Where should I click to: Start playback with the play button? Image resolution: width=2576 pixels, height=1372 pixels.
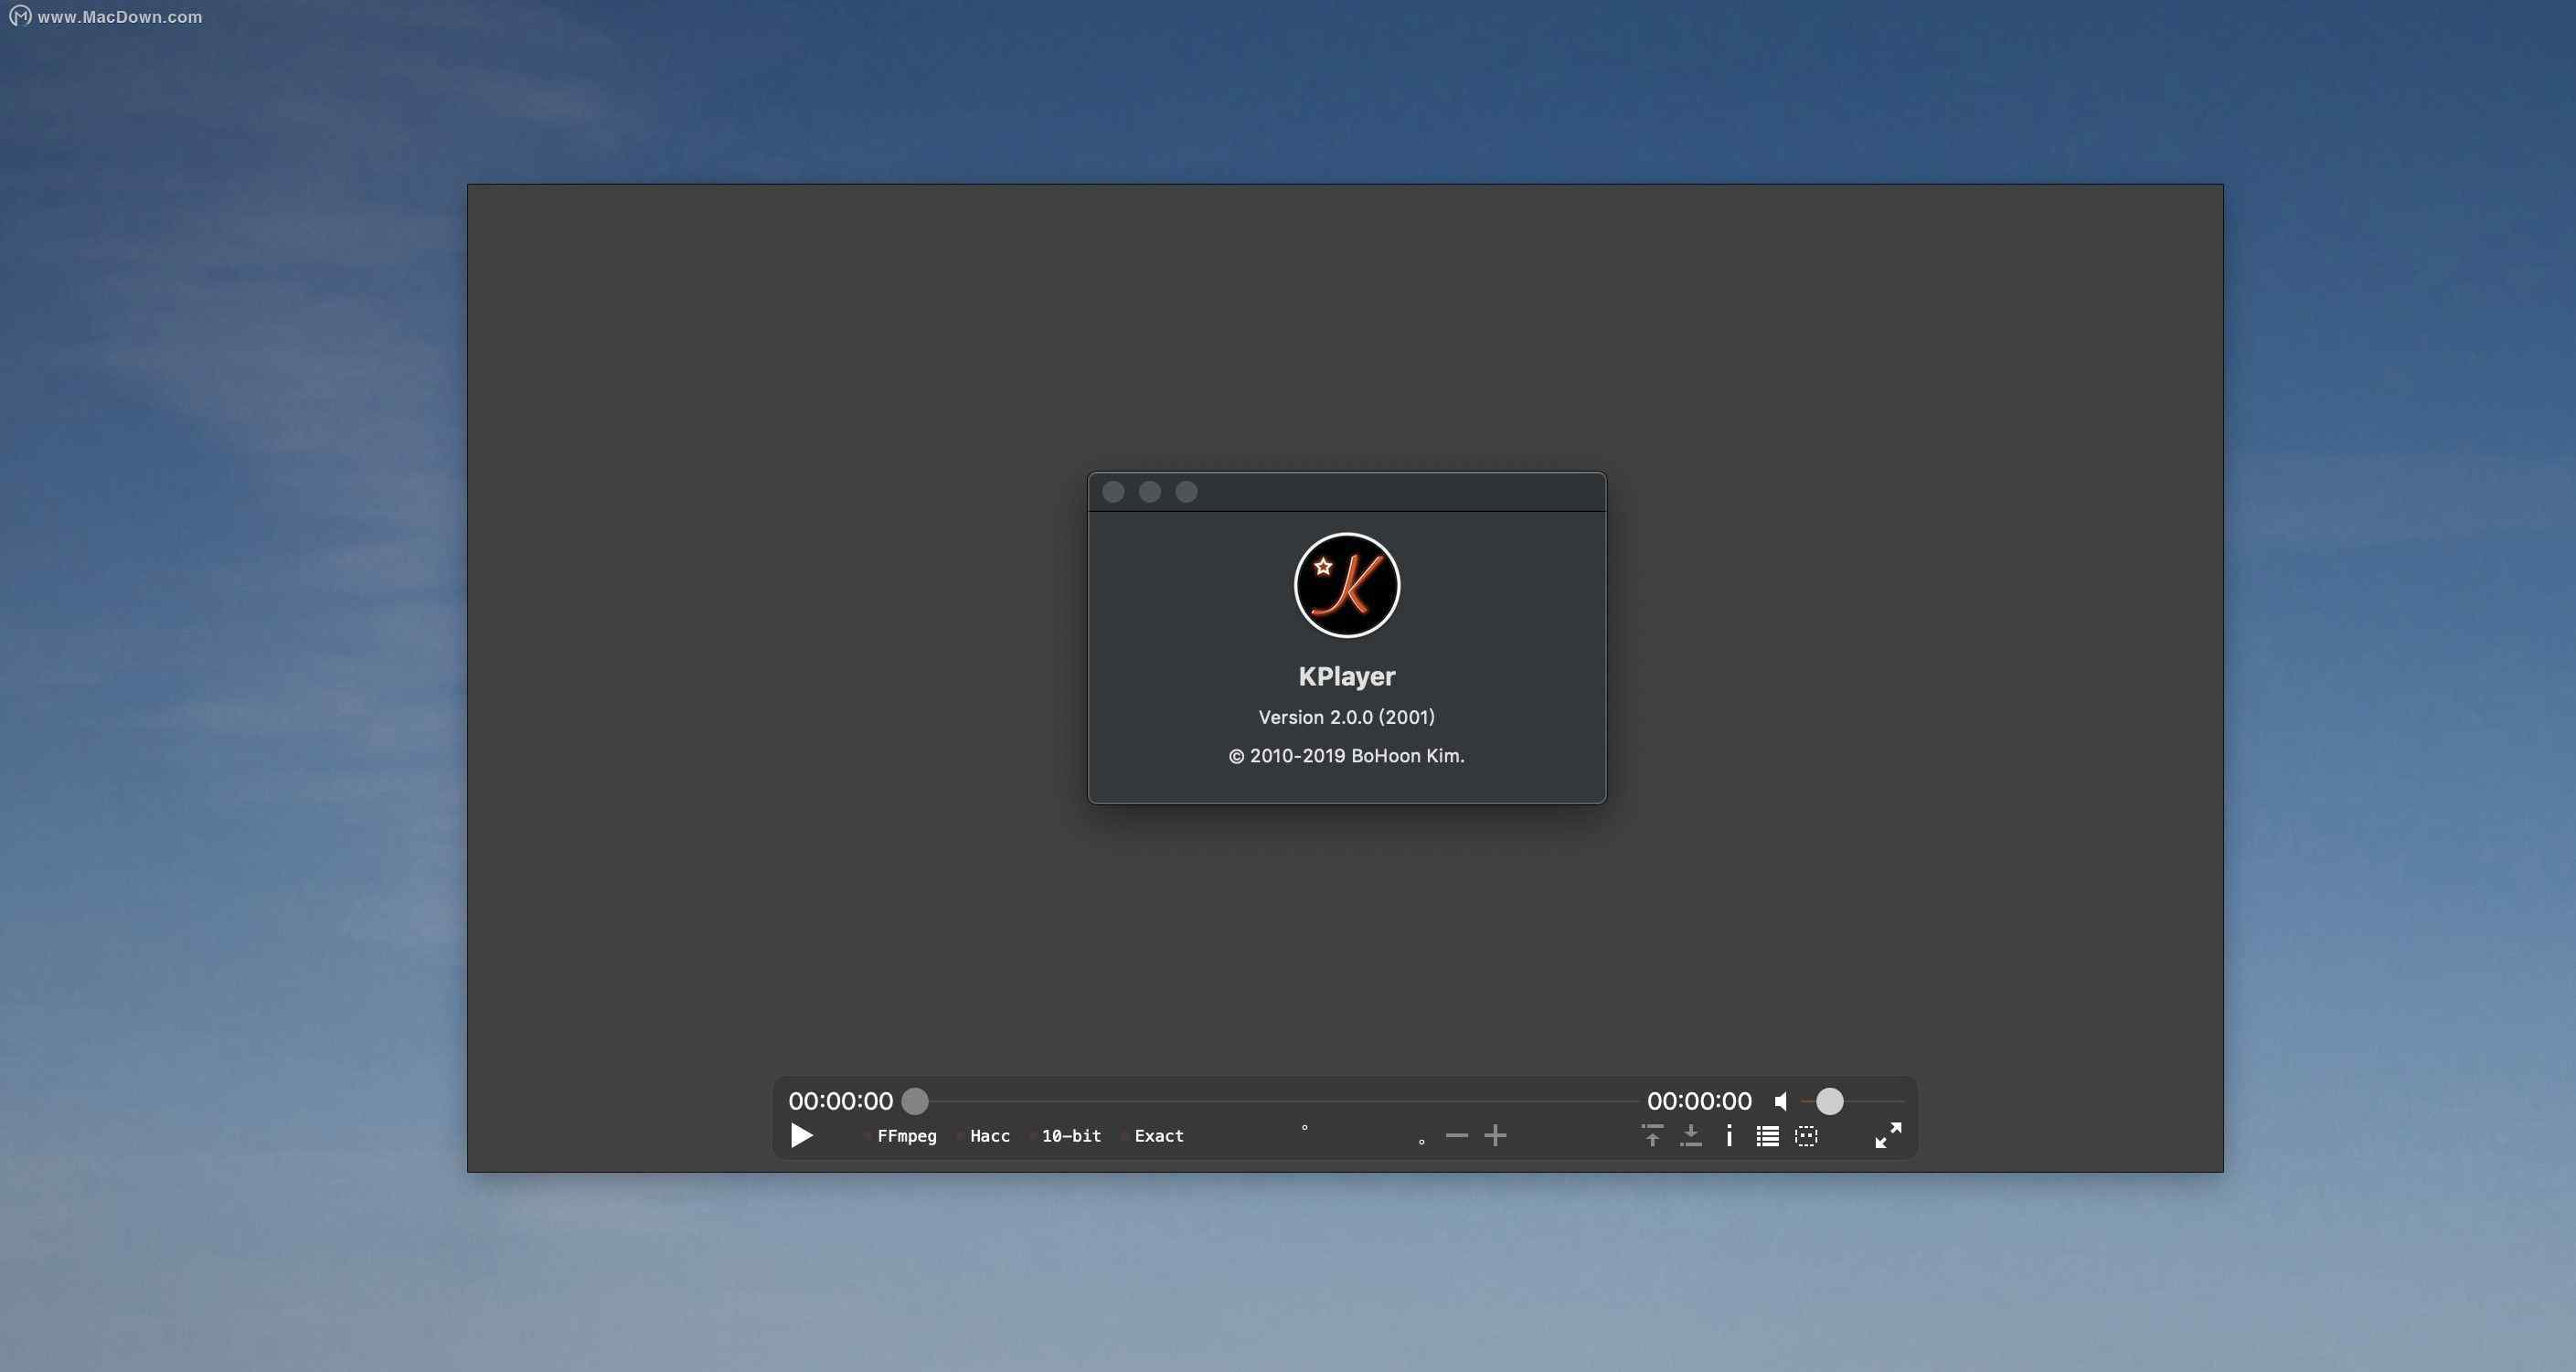[x=802, y=1136]
